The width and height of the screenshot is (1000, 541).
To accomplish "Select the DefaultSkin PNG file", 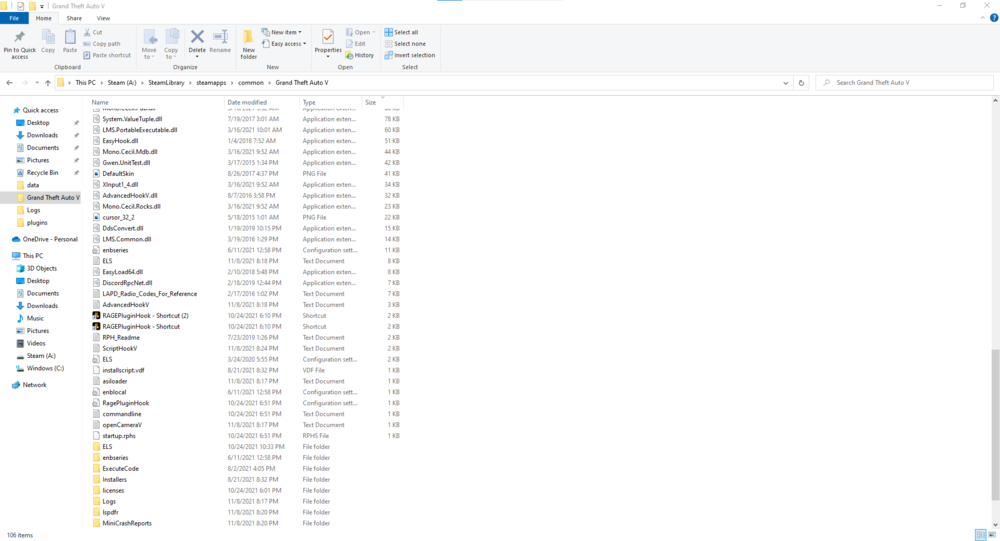I will click(118, 173).
